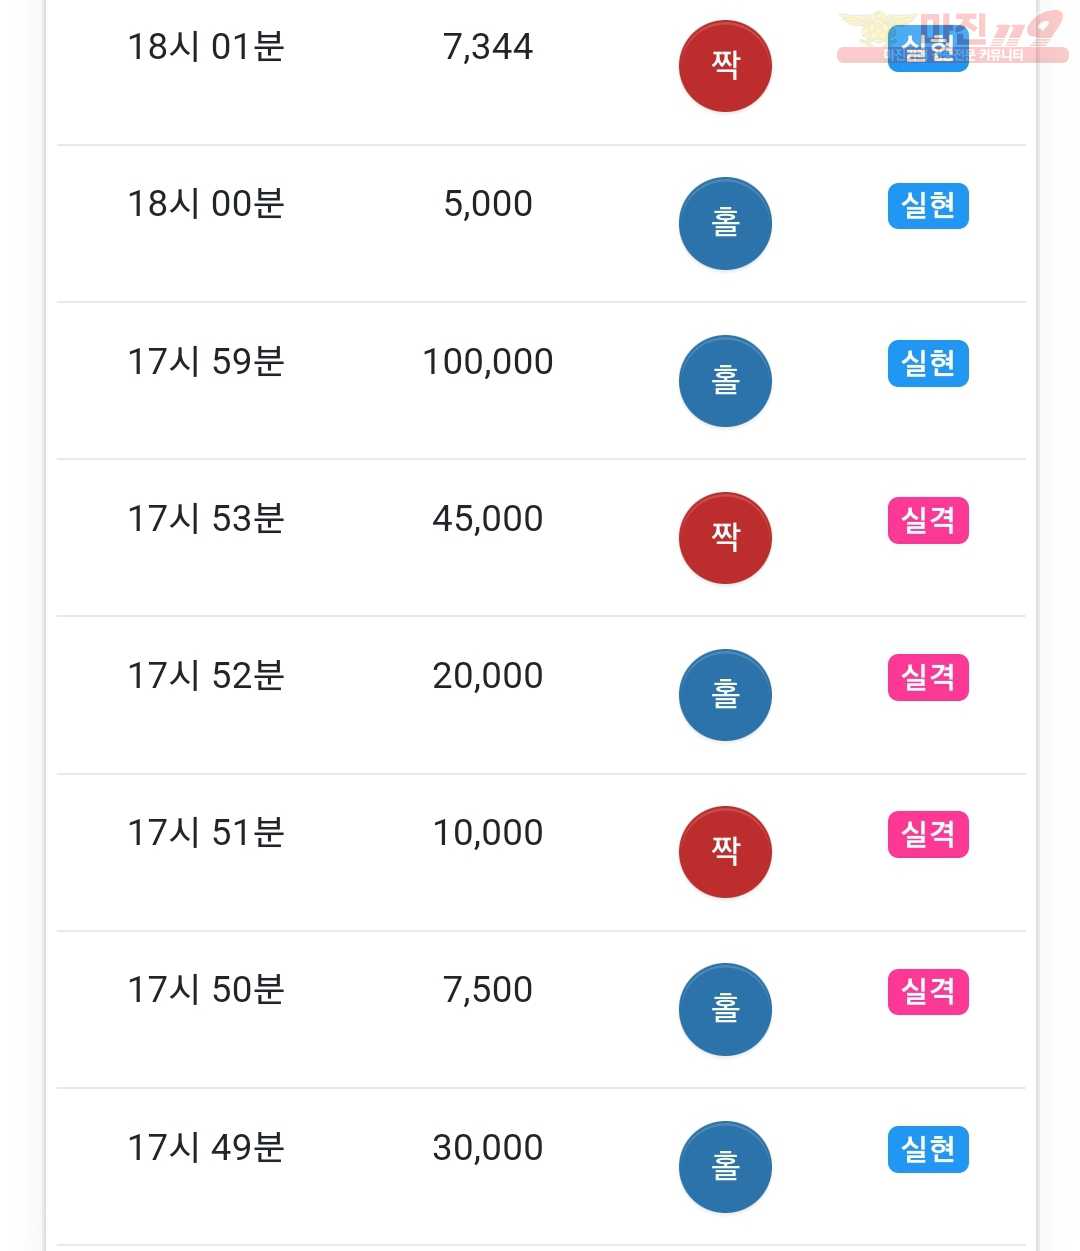Click the blue 홀 circle for 18시 00분
This screenshot has width=1080, height=1251.
coord(725,223)
